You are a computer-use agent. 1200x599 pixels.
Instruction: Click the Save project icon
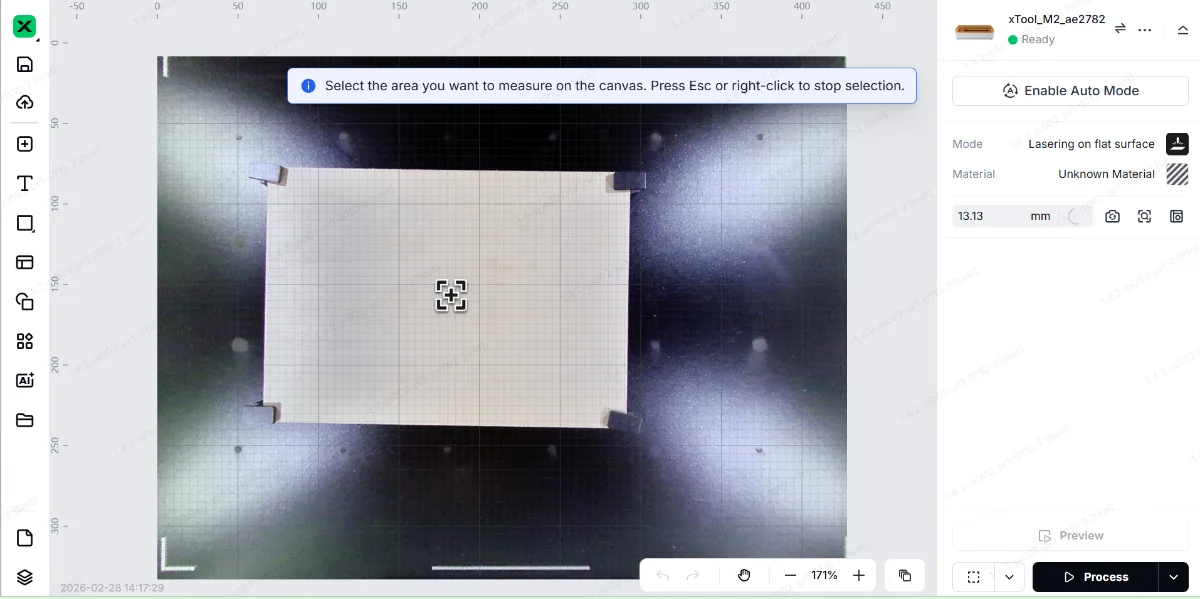click(25, 65)
